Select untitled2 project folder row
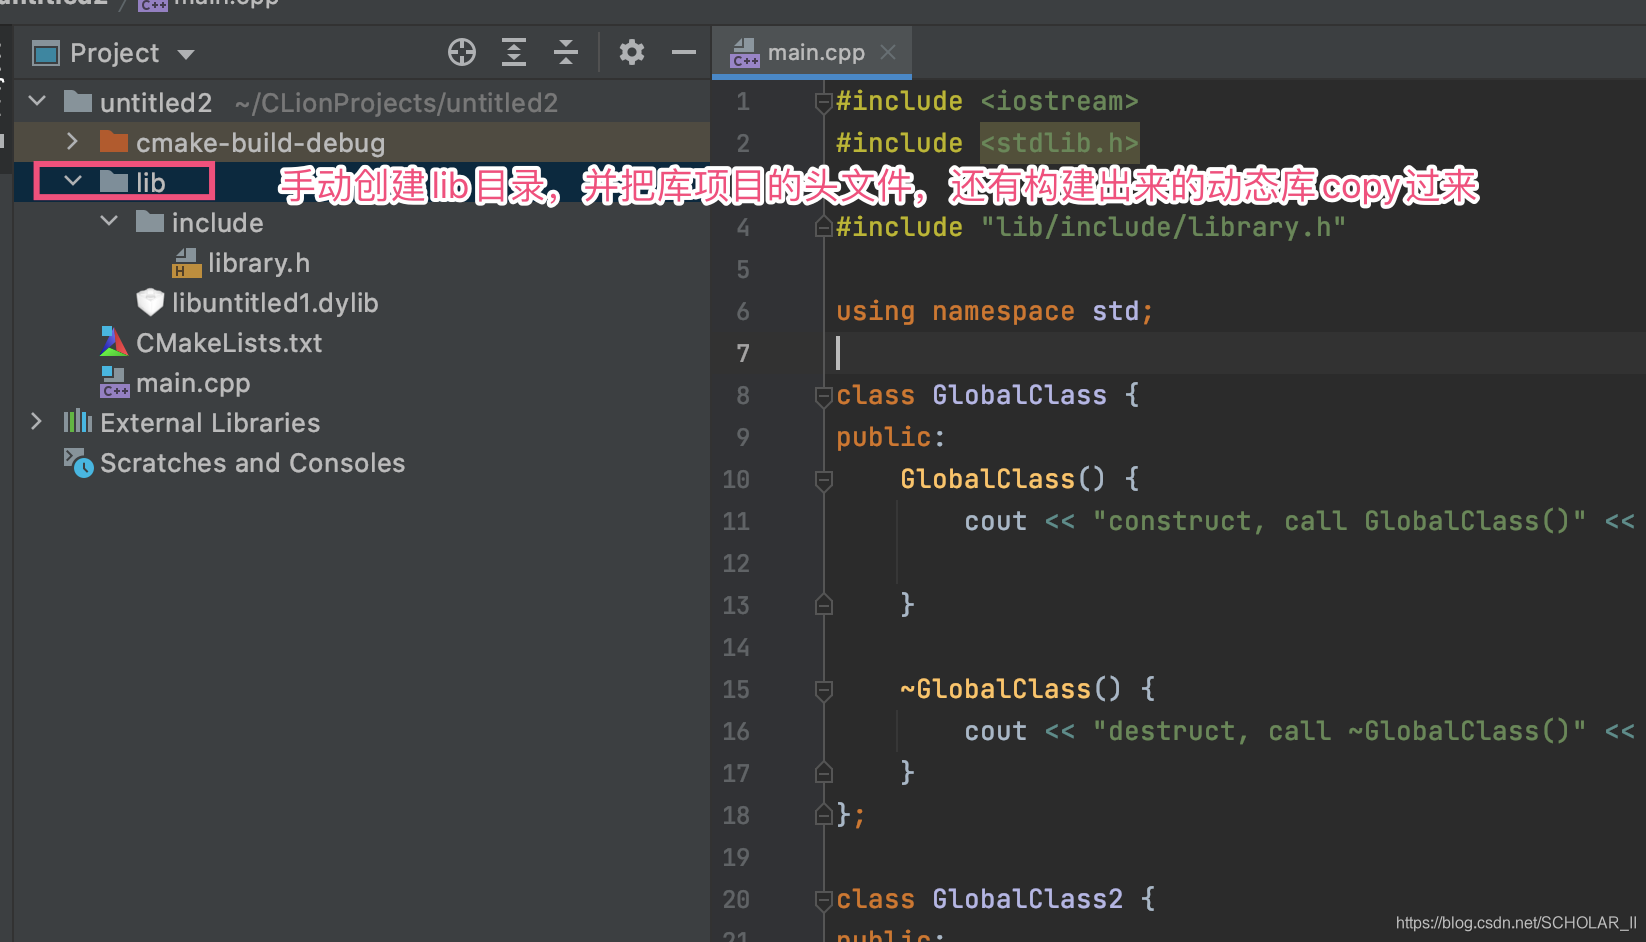Image resolution: width=1646 pixels, height=942 pixels. pos(362,102)
